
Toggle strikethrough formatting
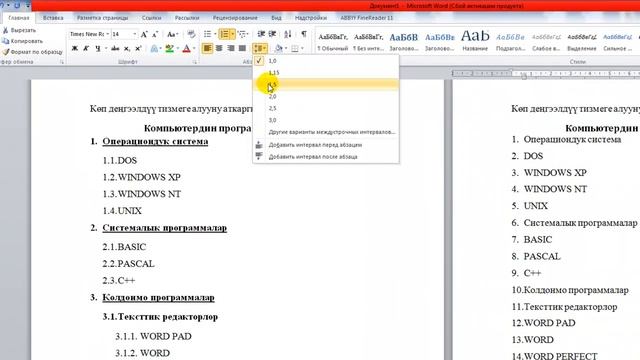tap(116, 49)
